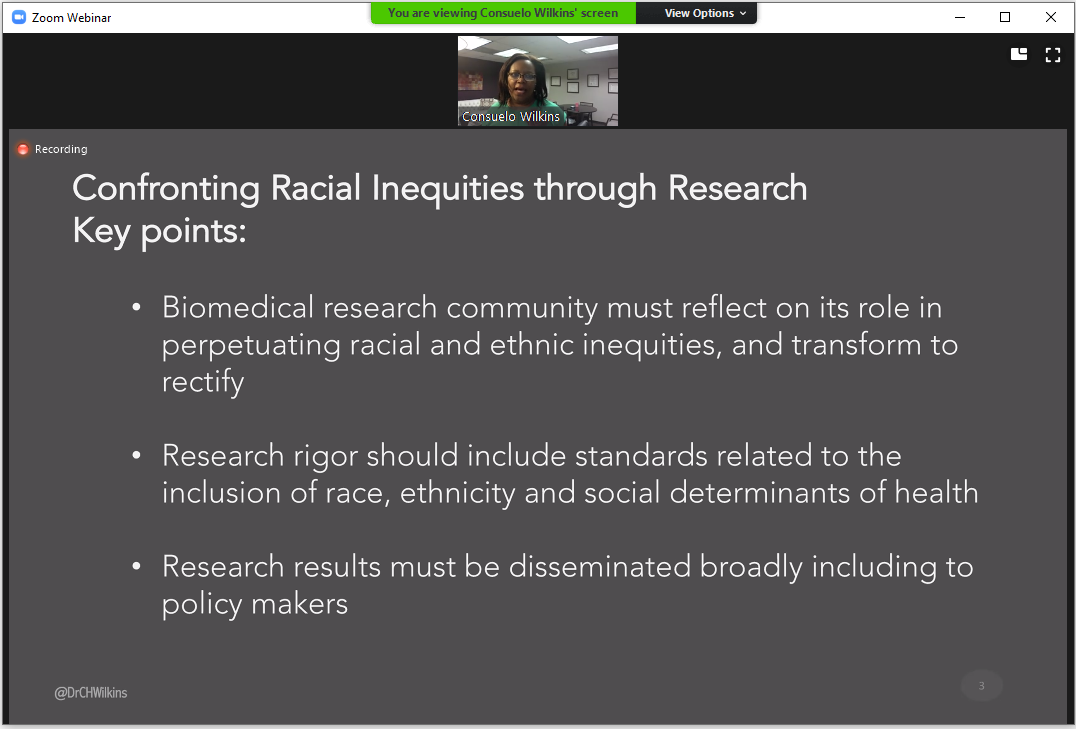This screenshot has width=1076, height=729.
Task: Maximize the Zoom Webinar window
Action: [1005, 17]
